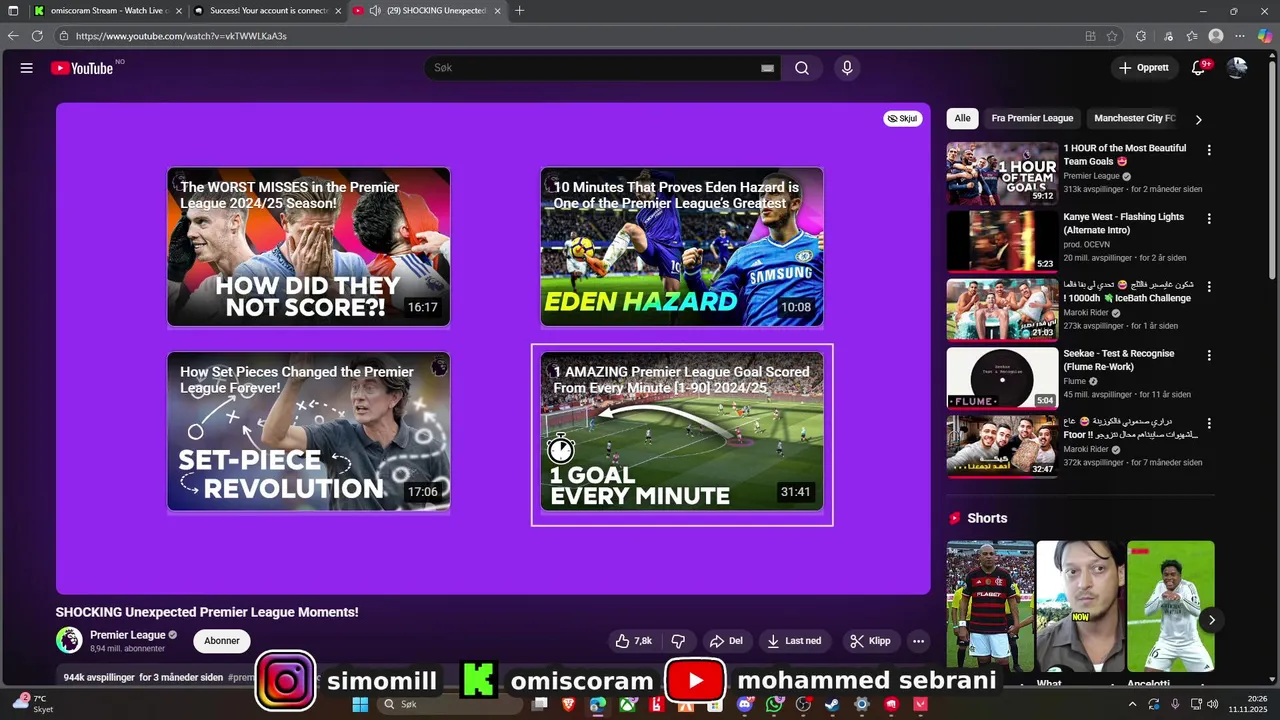Bookmark this page with star icon
Screen dimensions: 1280x720
(1112, 36)
